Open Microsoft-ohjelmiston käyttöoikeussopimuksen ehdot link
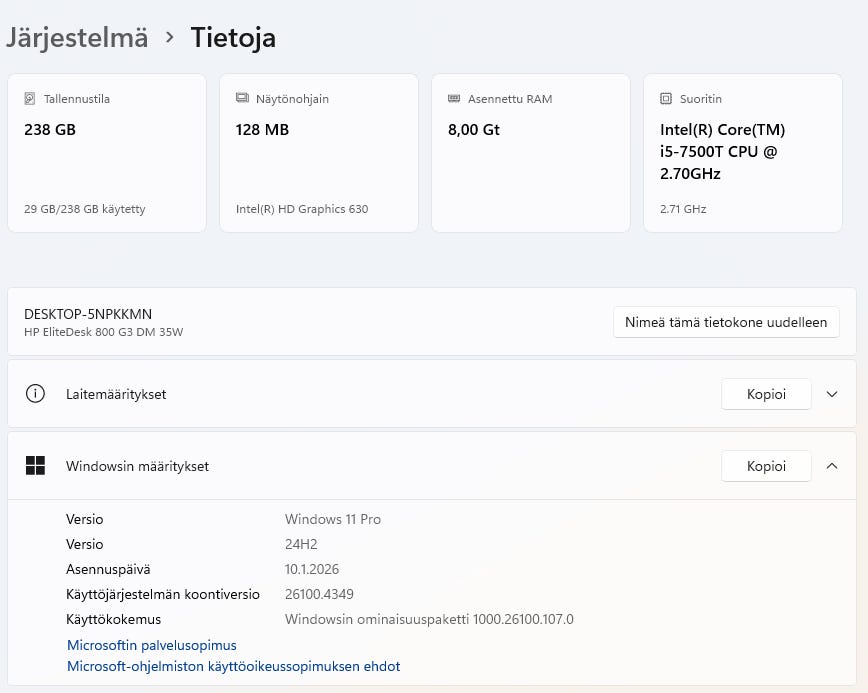This screenshot has width=868, height=693. point(233,666)
